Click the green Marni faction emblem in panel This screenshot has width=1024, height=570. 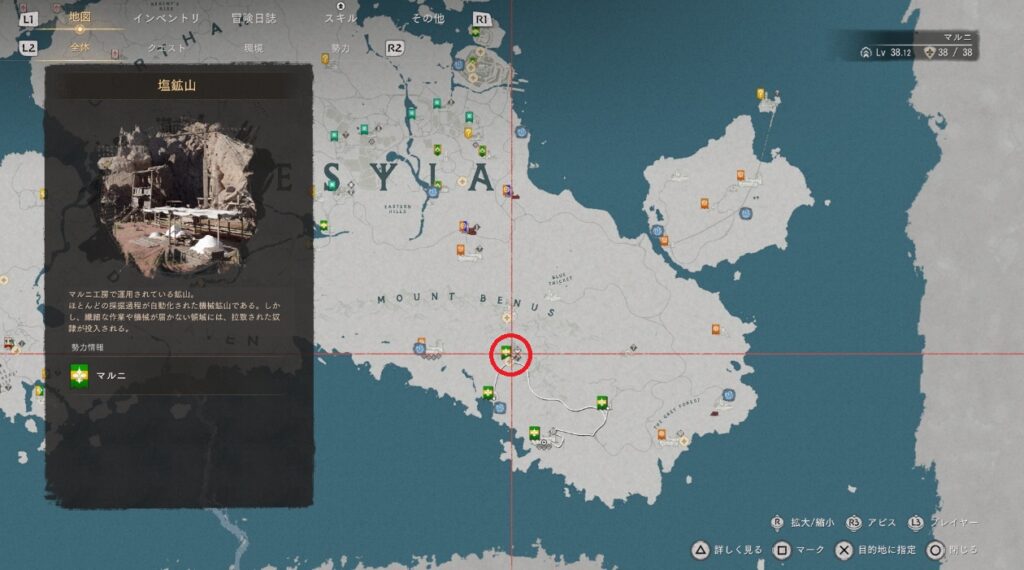pyautogui.click(x=79, y=376)
